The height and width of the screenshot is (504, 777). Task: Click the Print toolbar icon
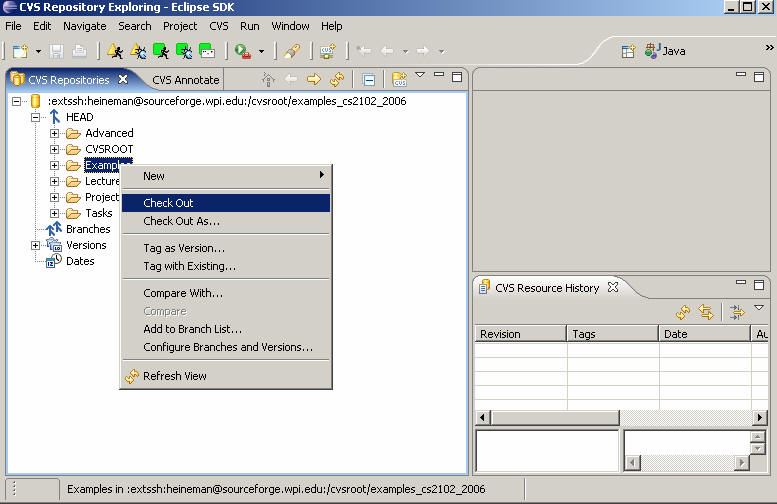pyautogui.click(x=79, y=51)
